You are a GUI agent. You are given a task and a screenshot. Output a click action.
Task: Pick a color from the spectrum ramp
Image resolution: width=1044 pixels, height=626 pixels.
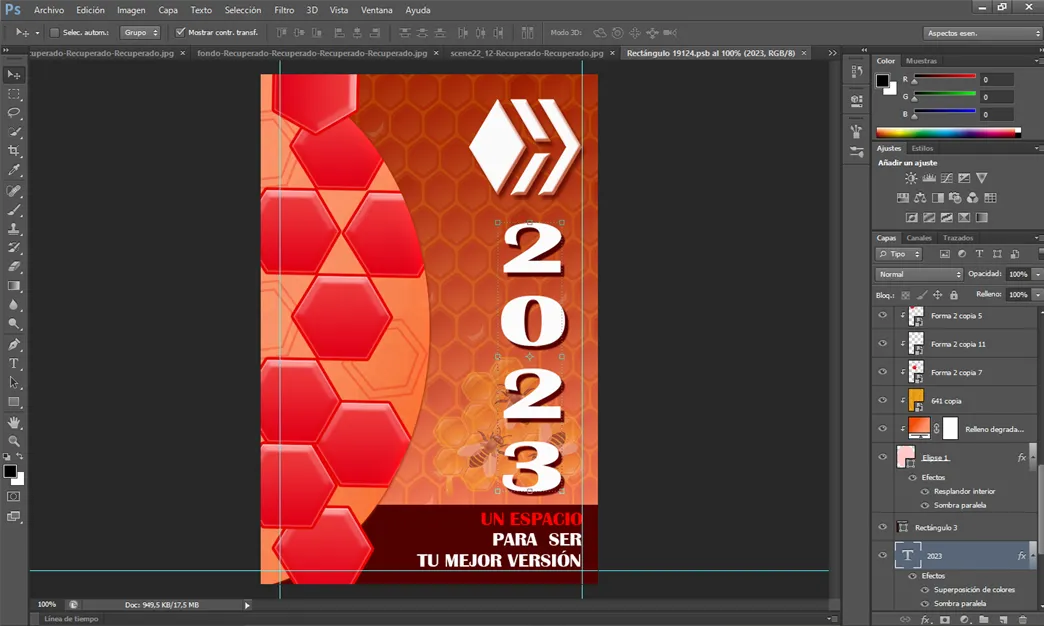pos(948,133)
